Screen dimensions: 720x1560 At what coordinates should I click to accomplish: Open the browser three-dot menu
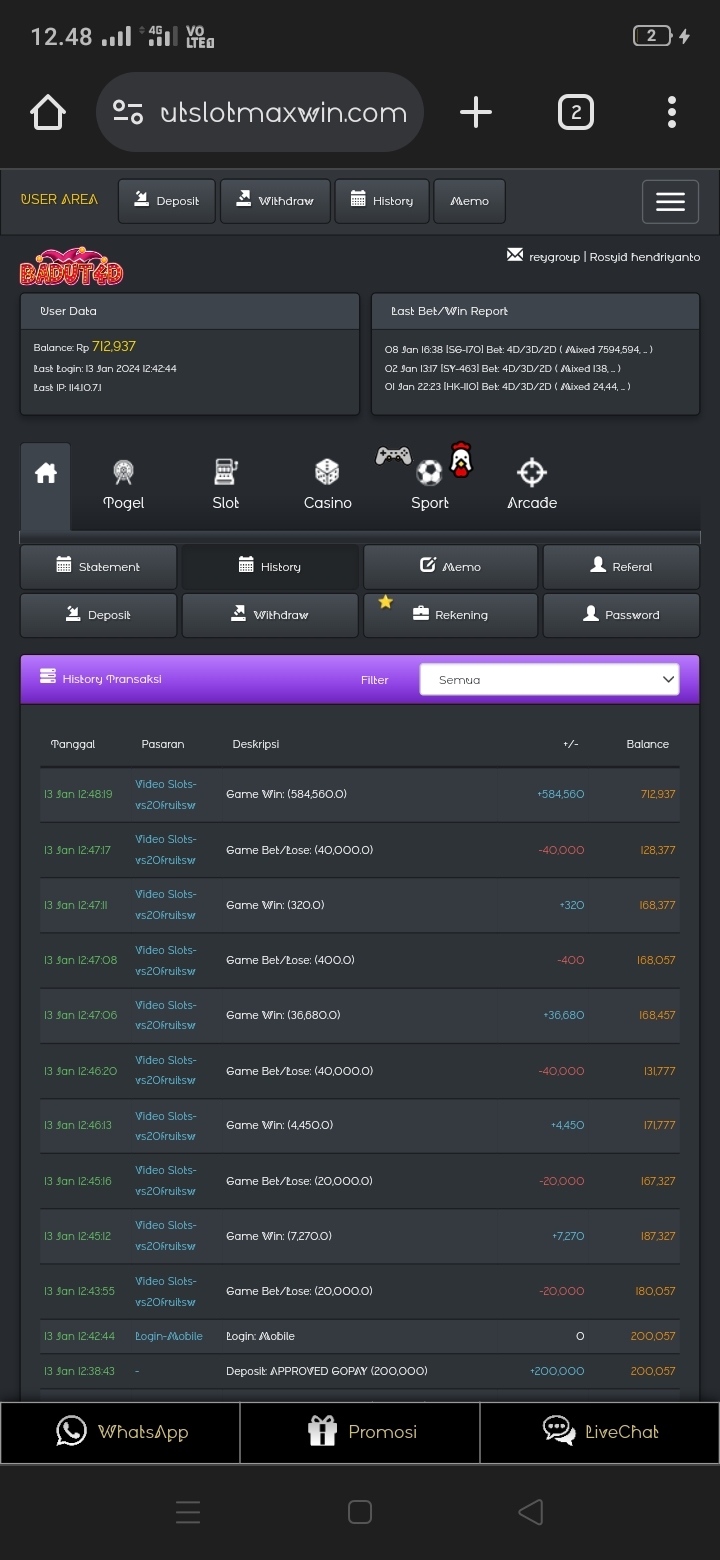[671, 113]
